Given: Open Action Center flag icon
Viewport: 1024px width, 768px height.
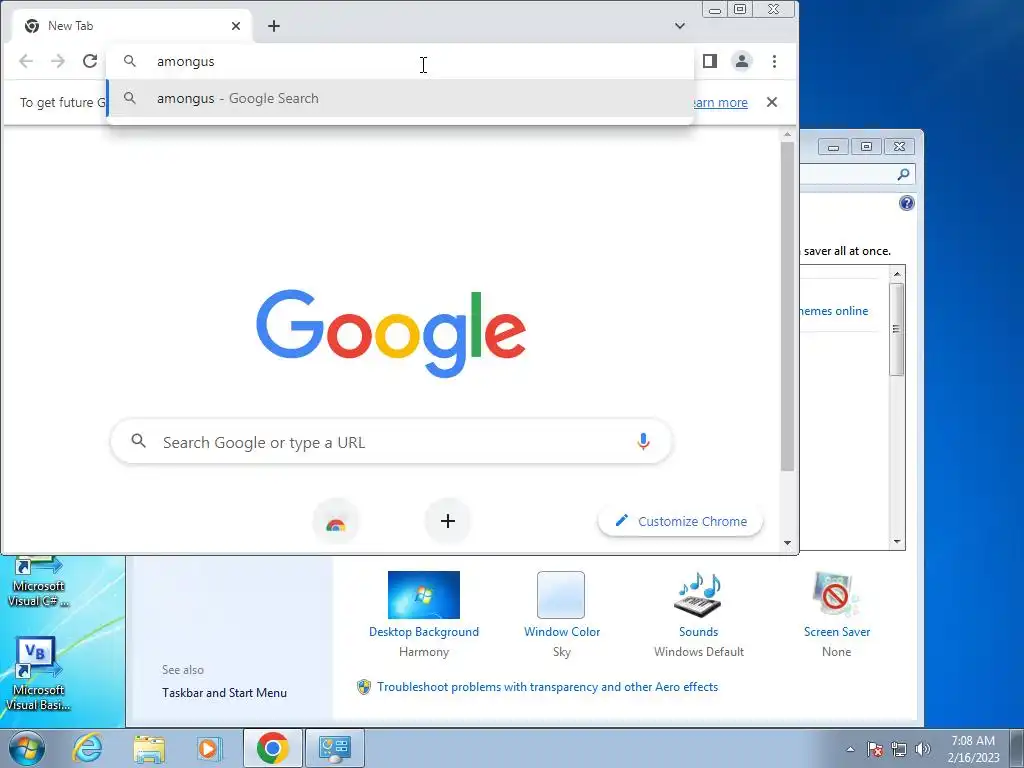Looking at the screenshot, I should [x=875, y=749].
